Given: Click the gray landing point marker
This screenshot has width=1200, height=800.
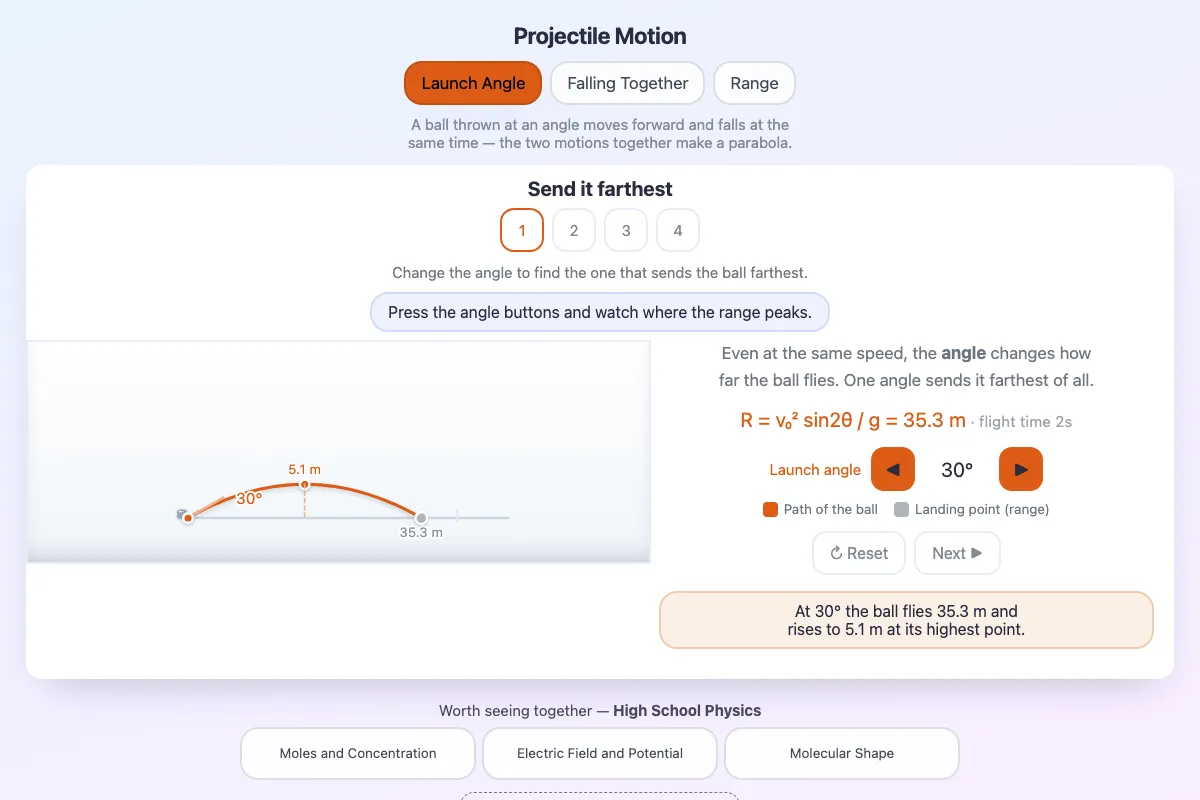Looking at the screenshot, I should click(421, 518).
